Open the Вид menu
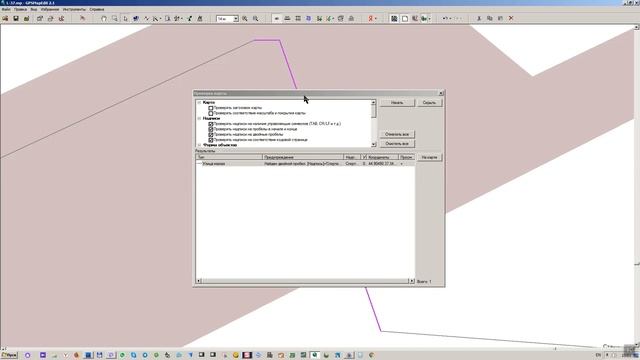Image resolution: width=640 pixels, height=360 pixels. 34,9
